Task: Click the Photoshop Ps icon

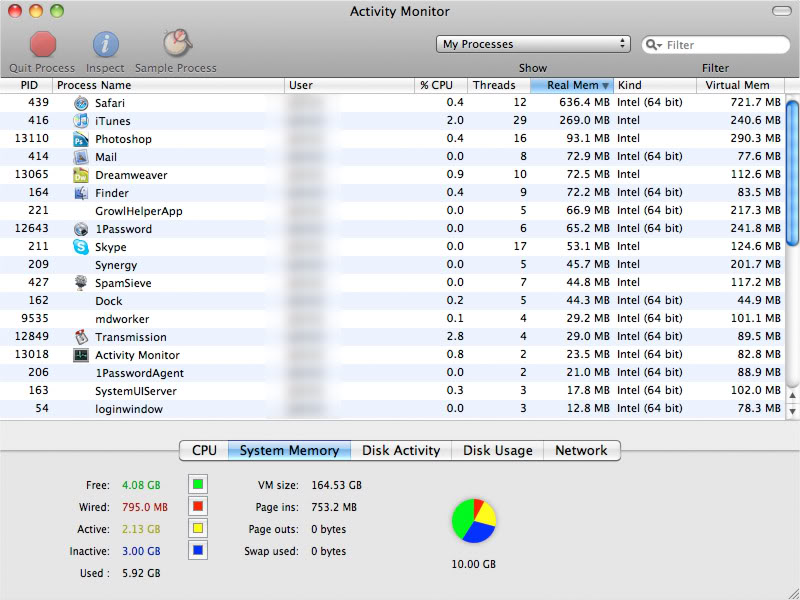Action: pos(81,139)
